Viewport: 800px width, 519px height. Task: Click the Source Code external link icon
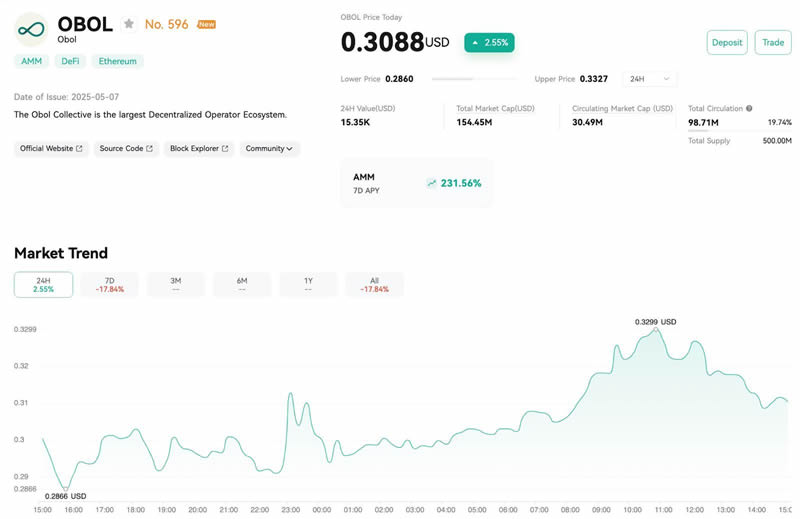(x=149, y=149)
